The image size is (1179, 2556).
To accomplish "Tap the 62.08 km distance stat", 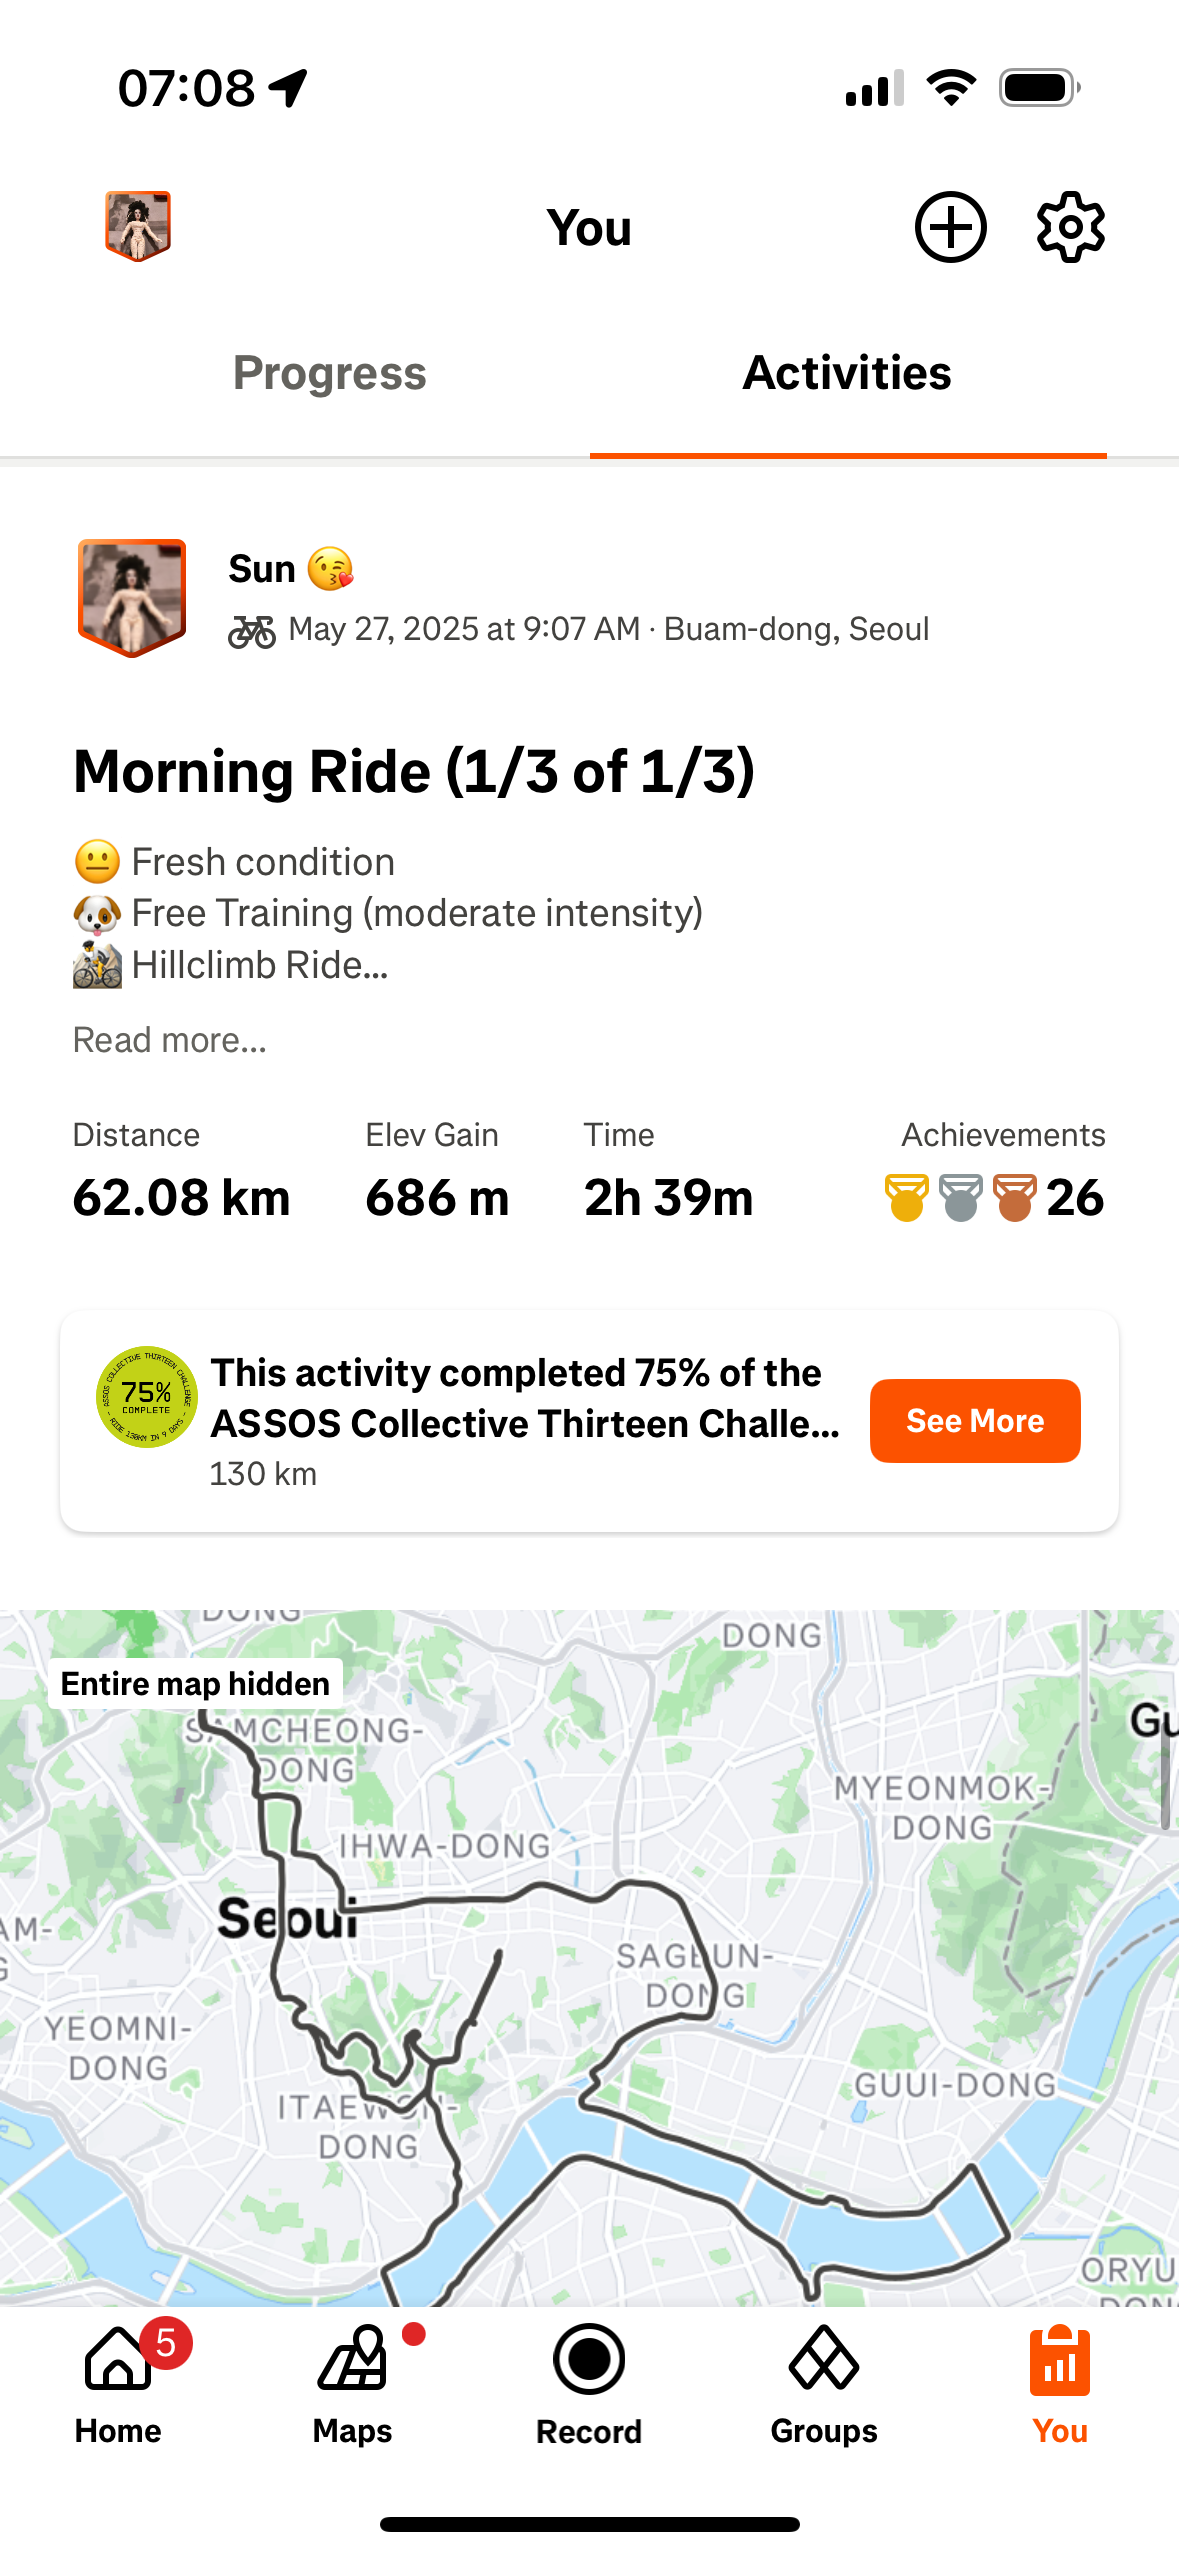I will 181,1198.
